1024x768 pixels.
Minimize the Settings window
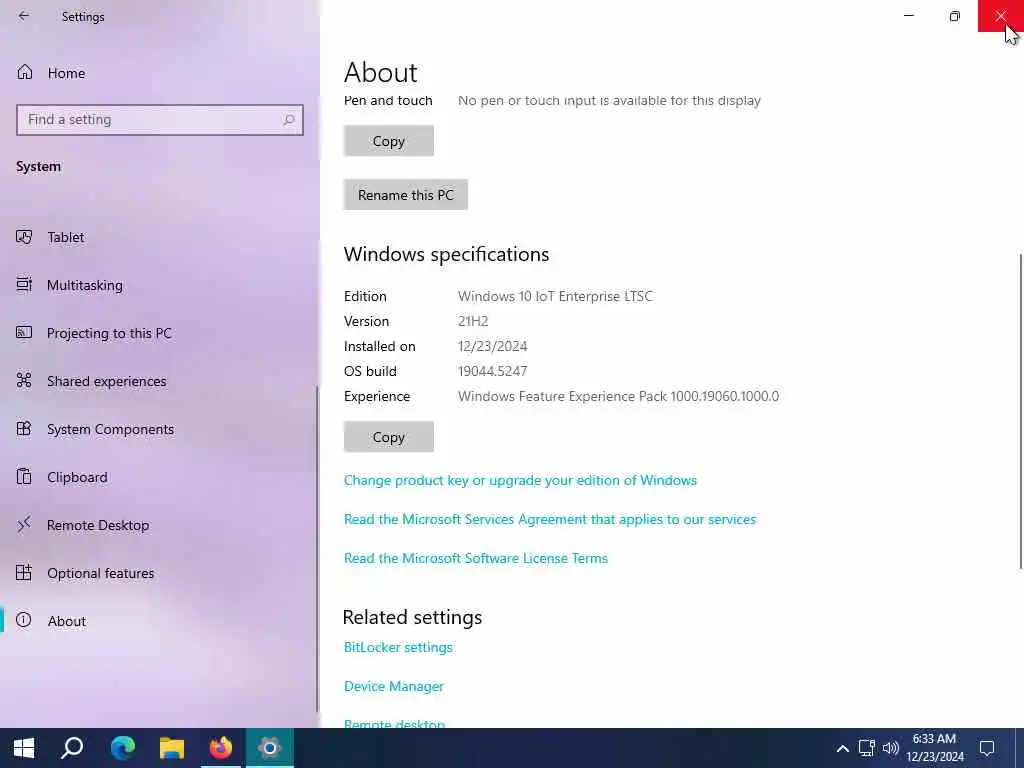[908, 16]
